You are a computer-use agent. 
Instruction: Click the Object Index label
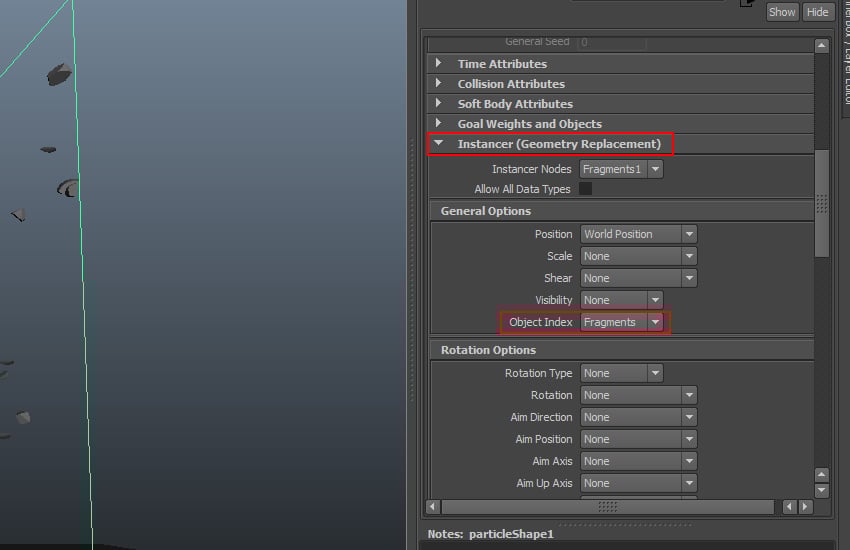click(540, 322)
